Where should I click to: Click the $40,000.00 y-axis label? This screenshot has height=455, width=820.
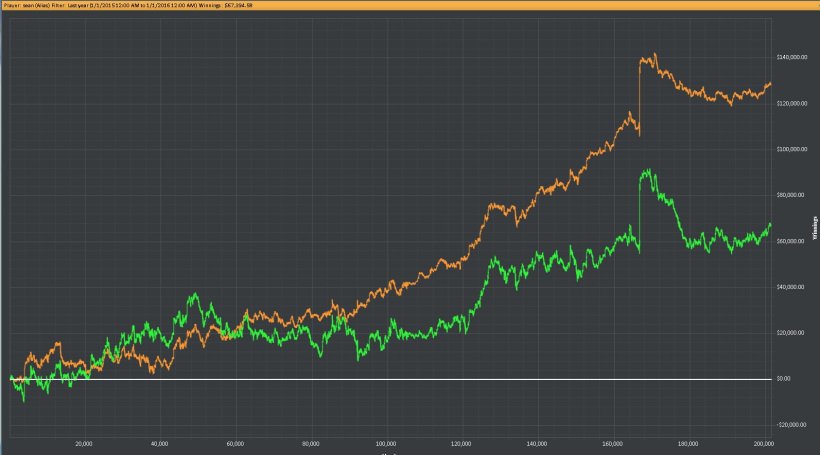pos(795,287)
